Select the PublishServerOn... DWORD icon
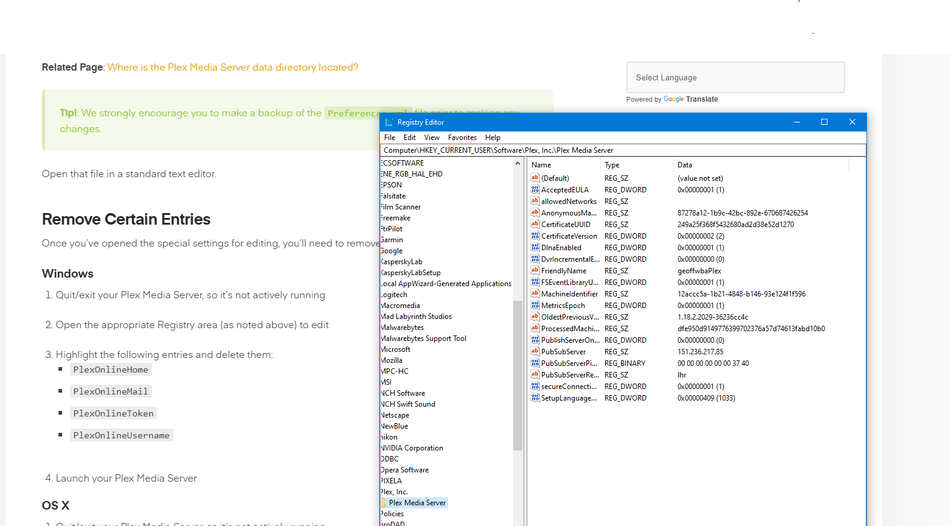The width and height of the screenshot is (951, 526). 535,340
